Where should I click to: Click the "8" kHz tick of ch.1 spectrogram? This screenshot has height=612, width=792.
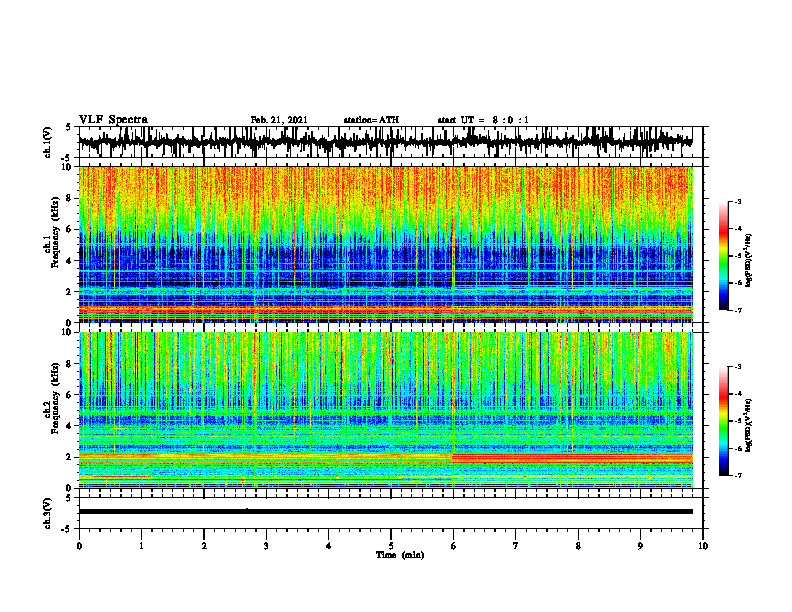[x=70, y=198]
